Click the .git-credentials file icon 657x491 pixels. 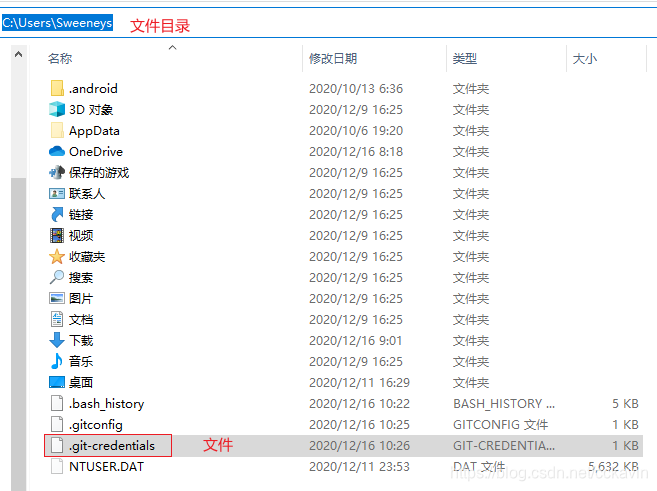coord(57,445)
